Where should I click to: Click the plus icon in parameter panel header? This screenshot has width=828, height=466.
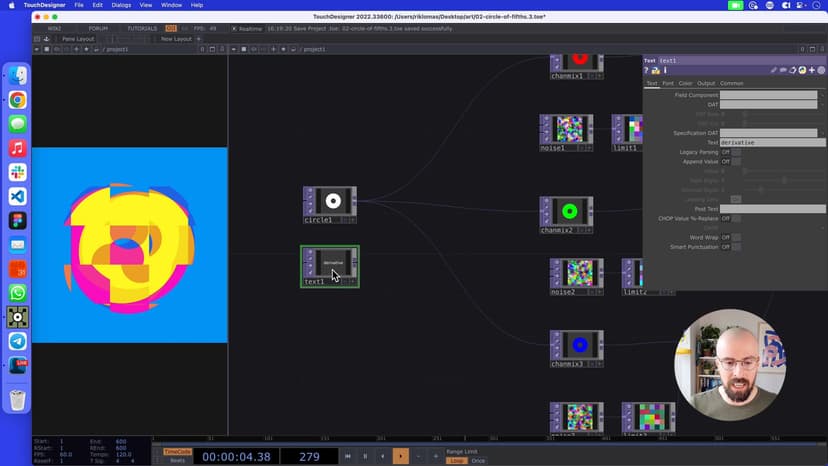point(812,71)
